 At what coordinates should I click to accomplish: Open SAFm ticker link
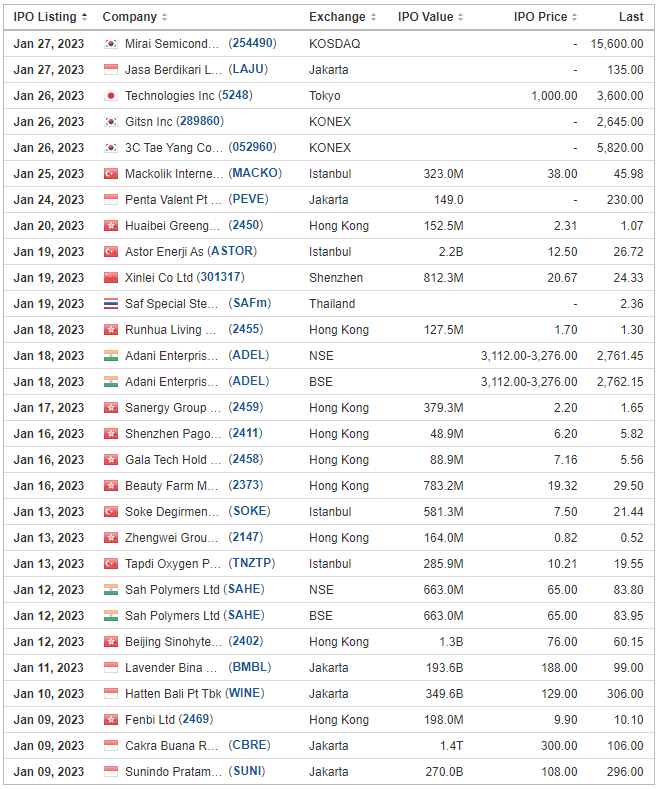(x=250, y=303)
